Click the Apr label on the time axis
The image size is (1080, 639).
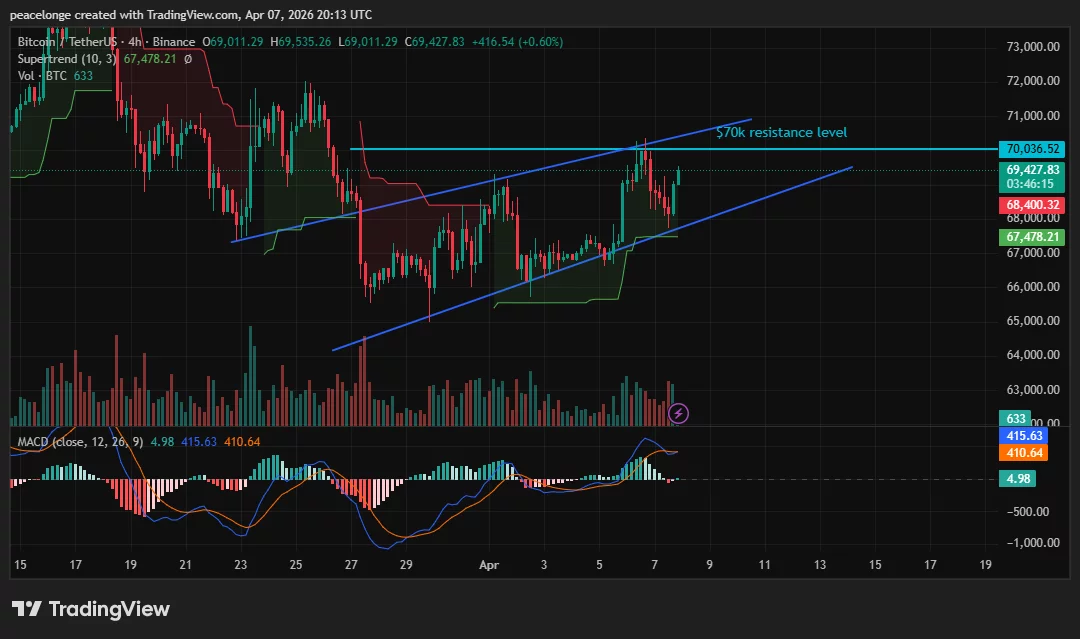pos(488,565)
